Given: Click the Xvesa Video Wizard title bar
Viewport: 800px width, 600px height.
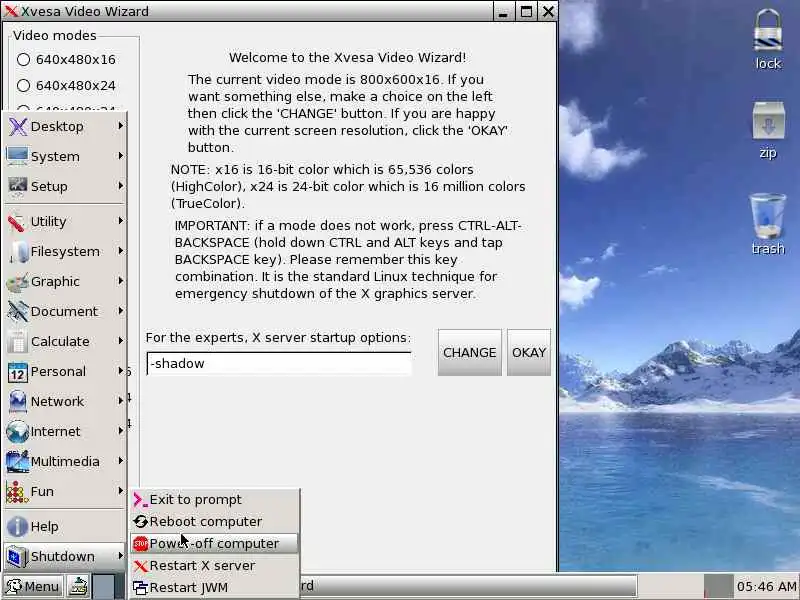Looking at the screenshot, I should click(x=247, y=11).
